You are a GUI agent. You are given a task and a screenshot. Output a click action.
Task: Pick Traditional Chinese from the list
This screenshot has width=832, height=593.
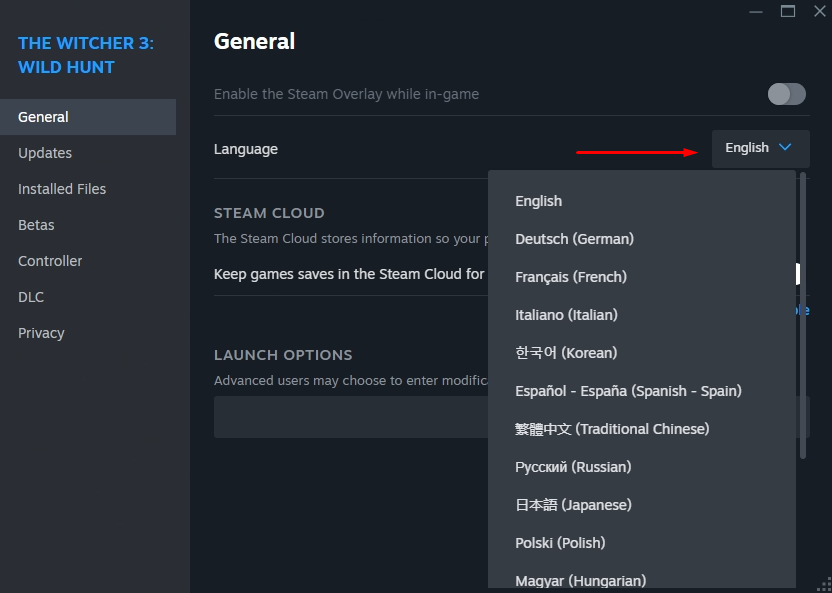coord(642,429)
